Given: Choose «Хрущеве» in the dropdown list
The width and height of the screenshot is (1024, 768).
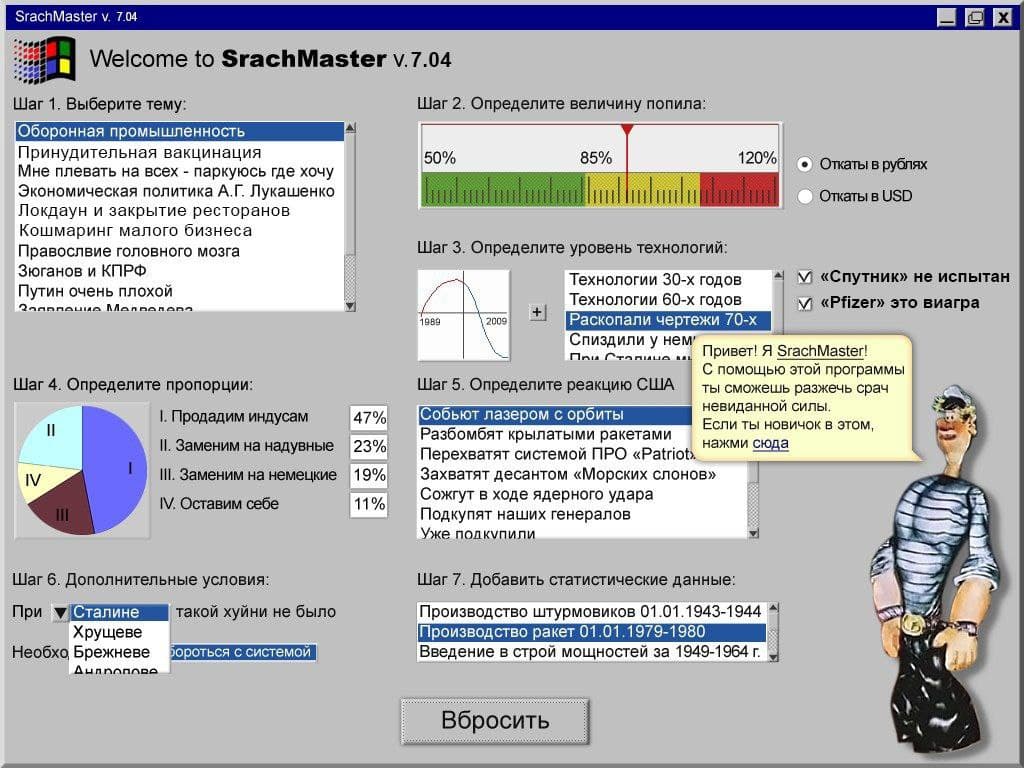Looking at the screenshot, I should click(107, 632).
